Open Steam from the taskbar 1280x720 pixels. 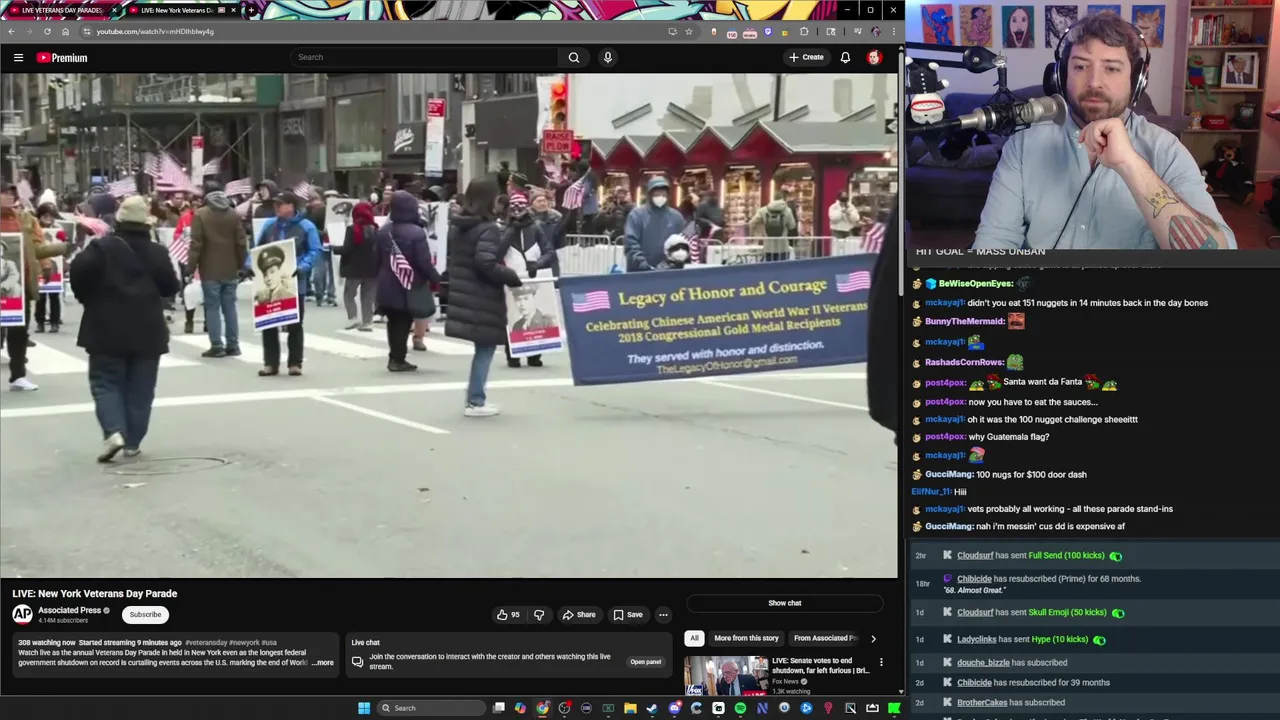pyautogui.click(x=652, y=708)
